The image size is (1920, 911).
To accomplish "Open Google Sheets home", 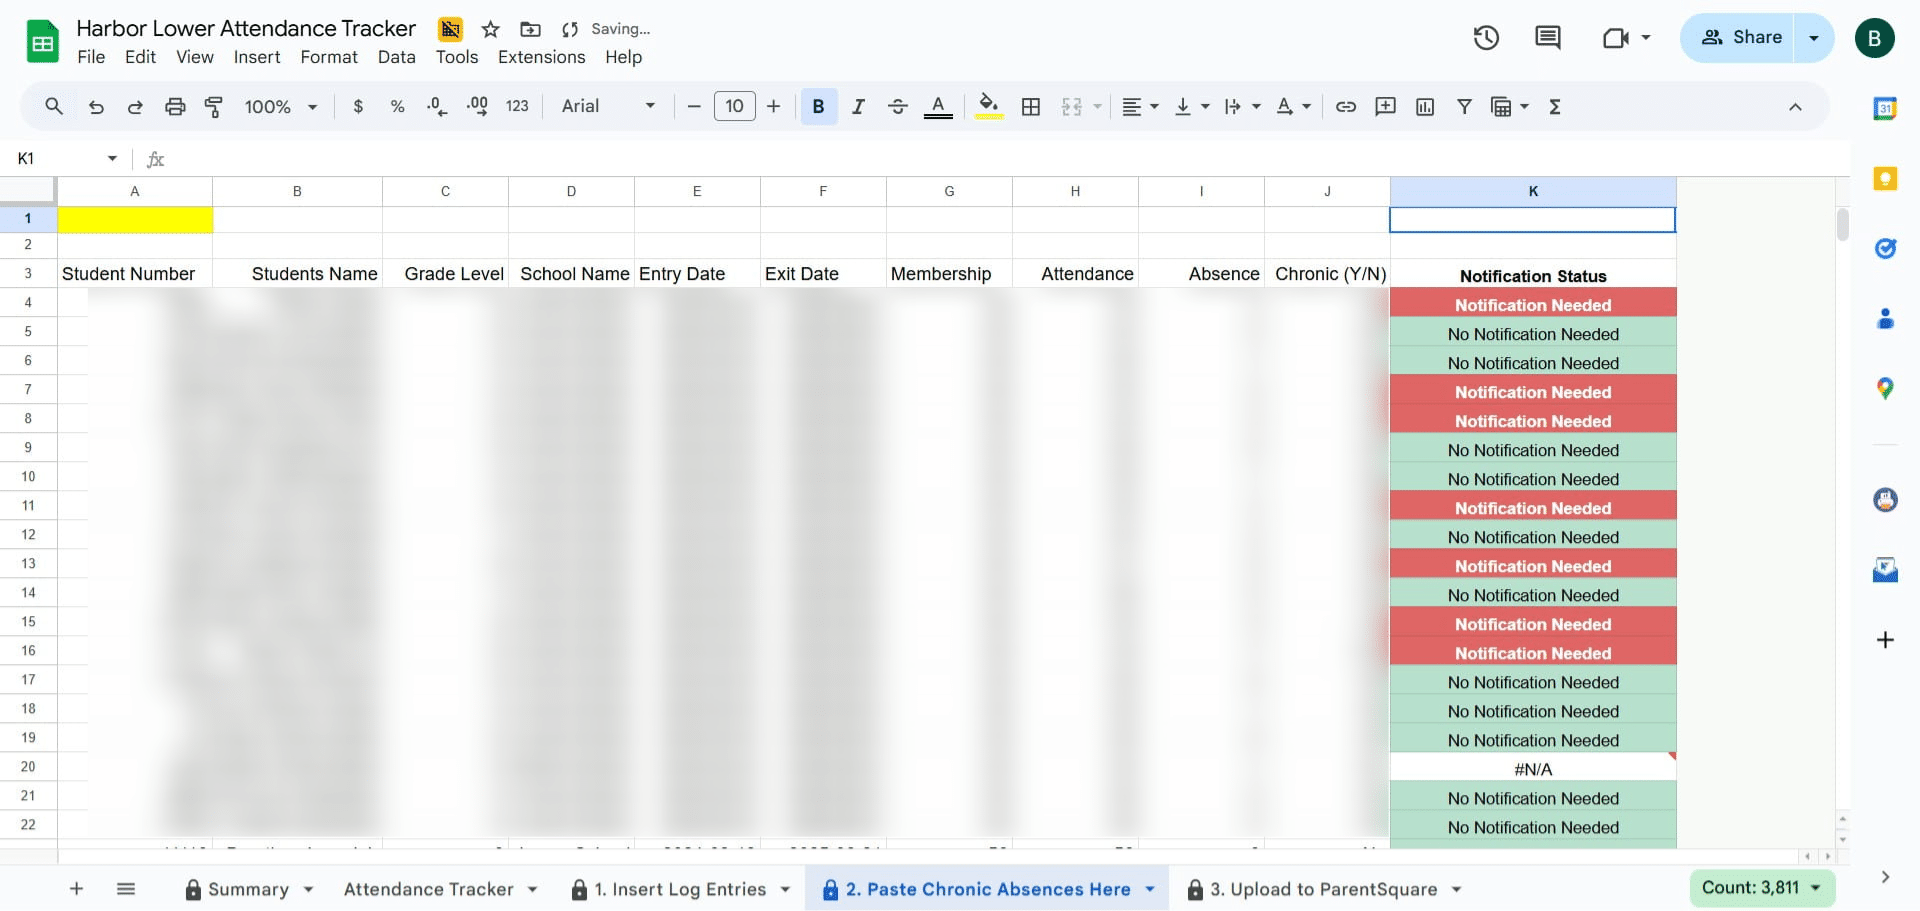I will pyautogui.click(x=42, y=42).
